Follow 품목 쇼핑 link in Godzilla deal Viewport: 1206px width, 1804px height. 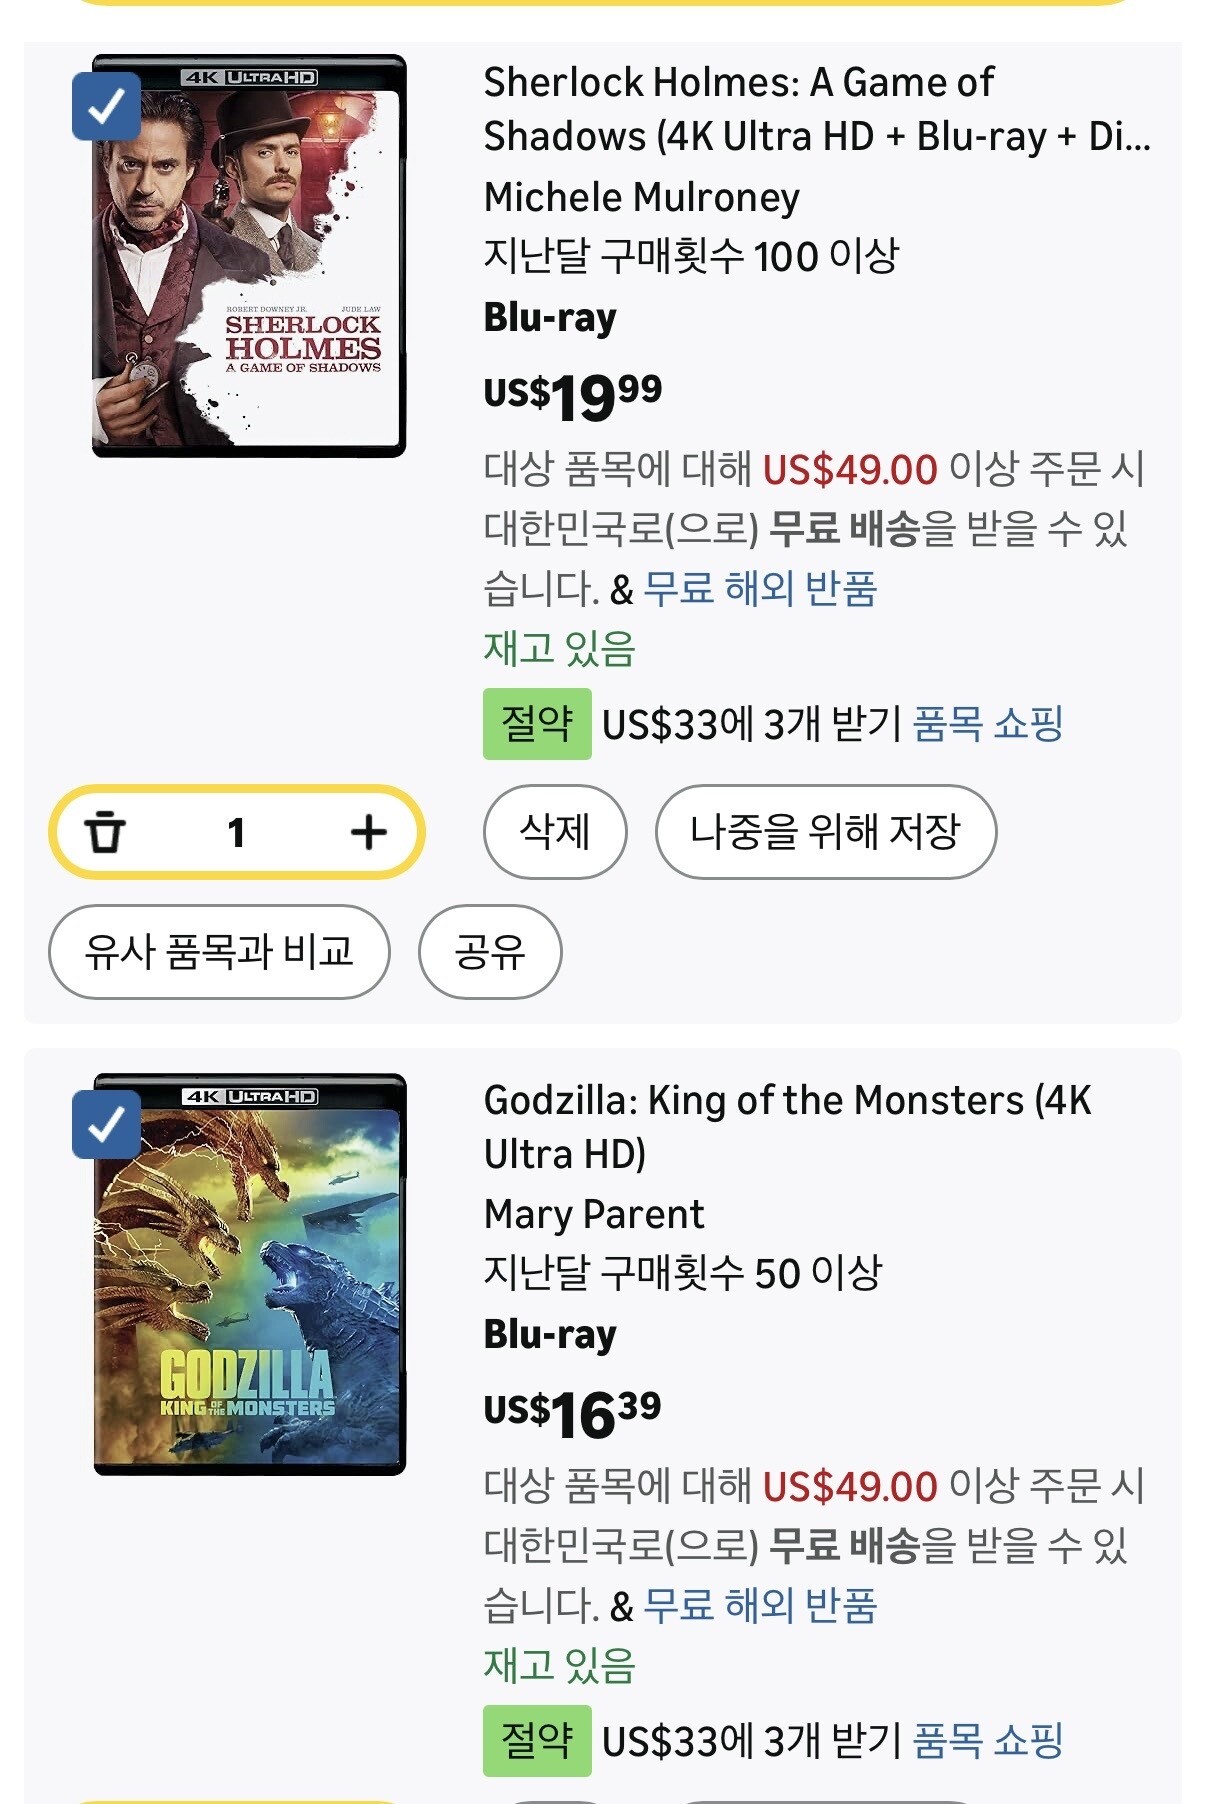click(x=988, y=1741)
